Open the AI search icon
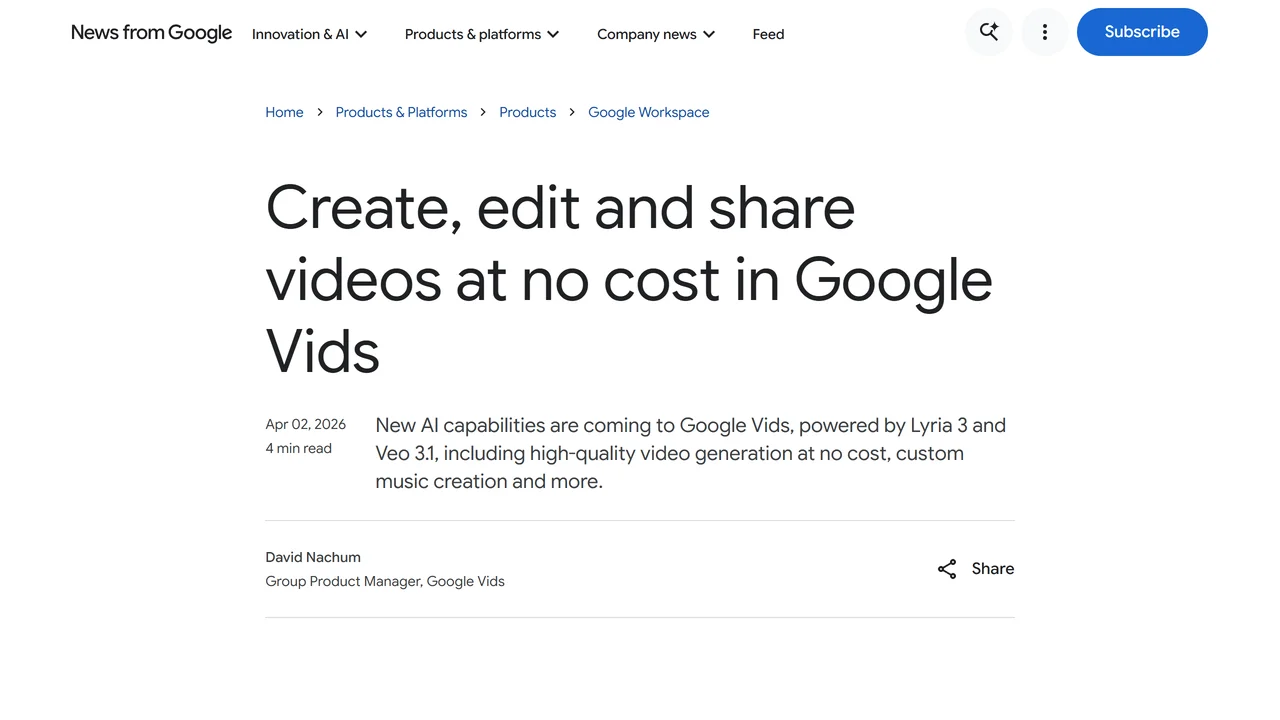 (989, 32)
